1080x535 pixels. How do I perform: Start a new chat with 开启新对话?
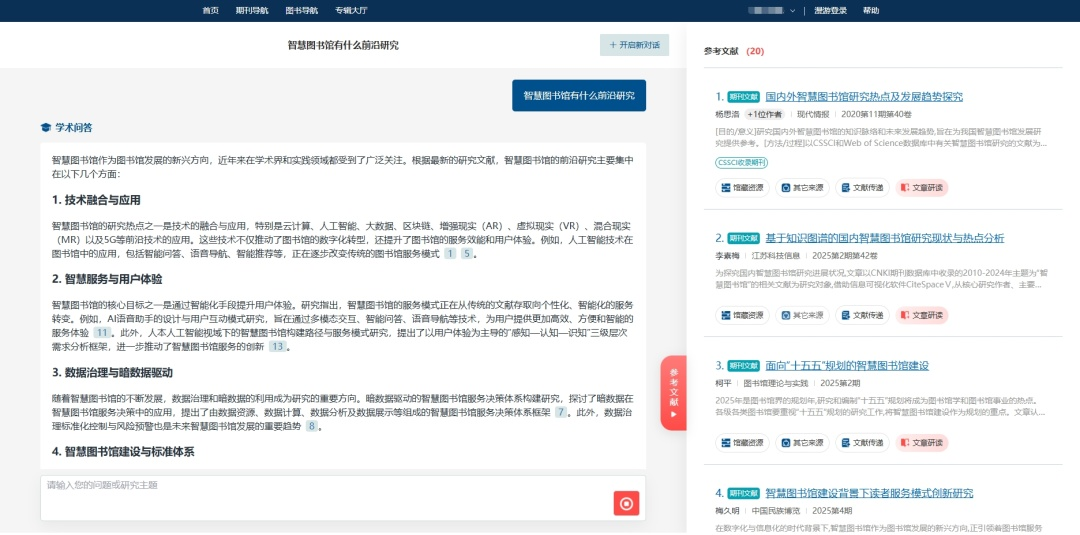click(634, 45)
